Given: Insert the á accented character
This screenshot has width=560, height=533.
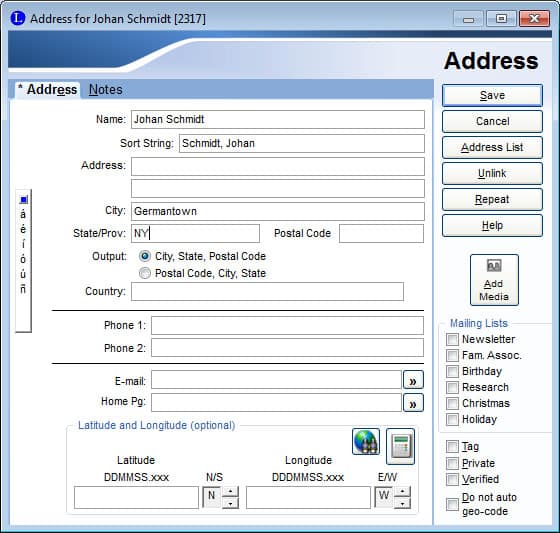Looking at the screenshot, I should pos(23,214).
